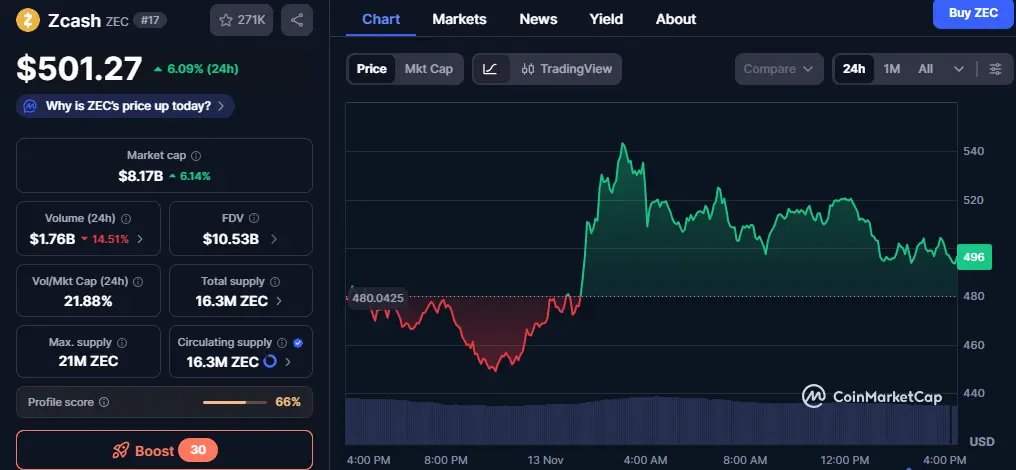Switch to line chart icon view
1016x470 pixels.
(x=490, y=69)
